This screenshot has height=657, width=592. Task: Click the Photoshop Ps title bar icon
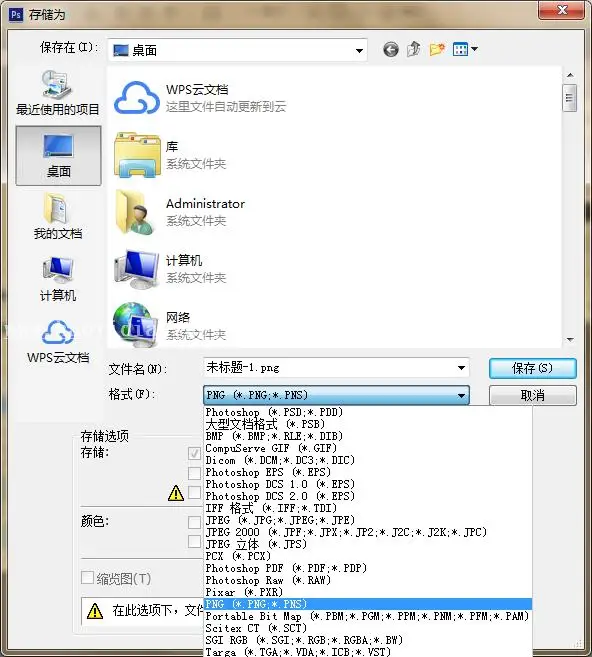[x=16, y=15]
